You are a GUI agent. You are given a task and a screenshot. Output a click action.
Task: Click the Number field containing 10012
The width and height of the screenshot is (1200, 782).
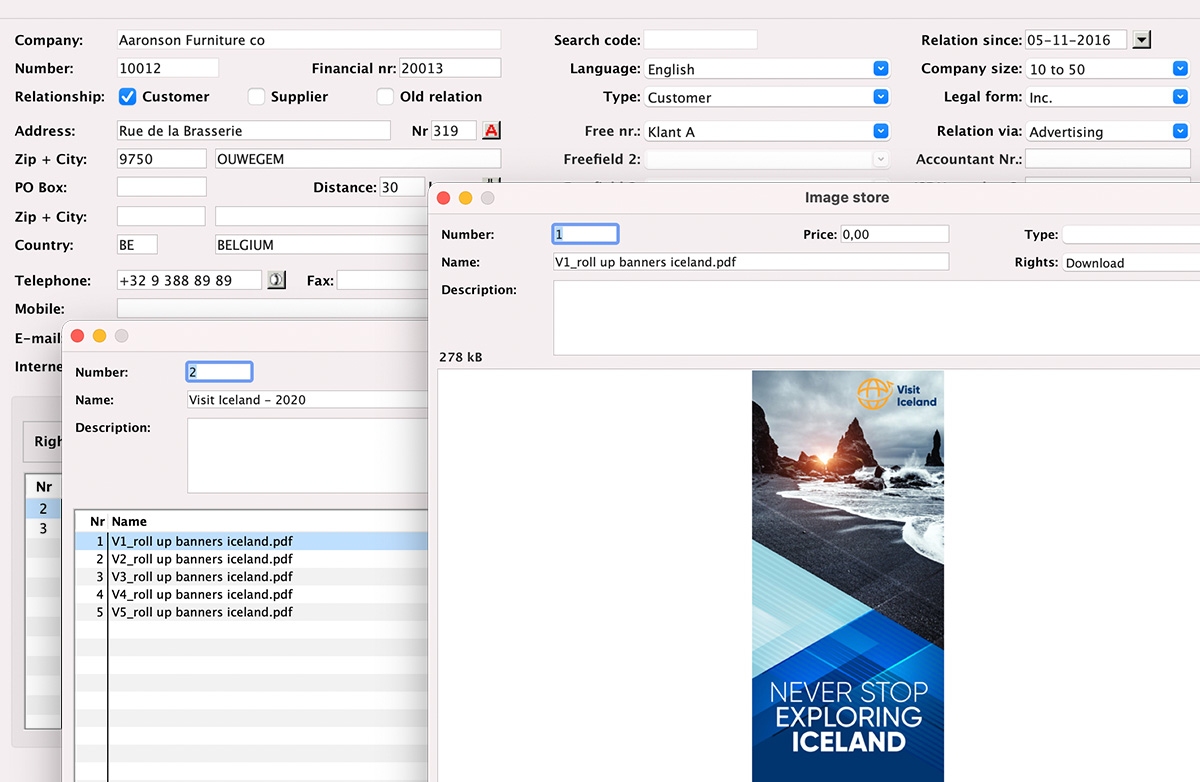[x=168, y=68]
